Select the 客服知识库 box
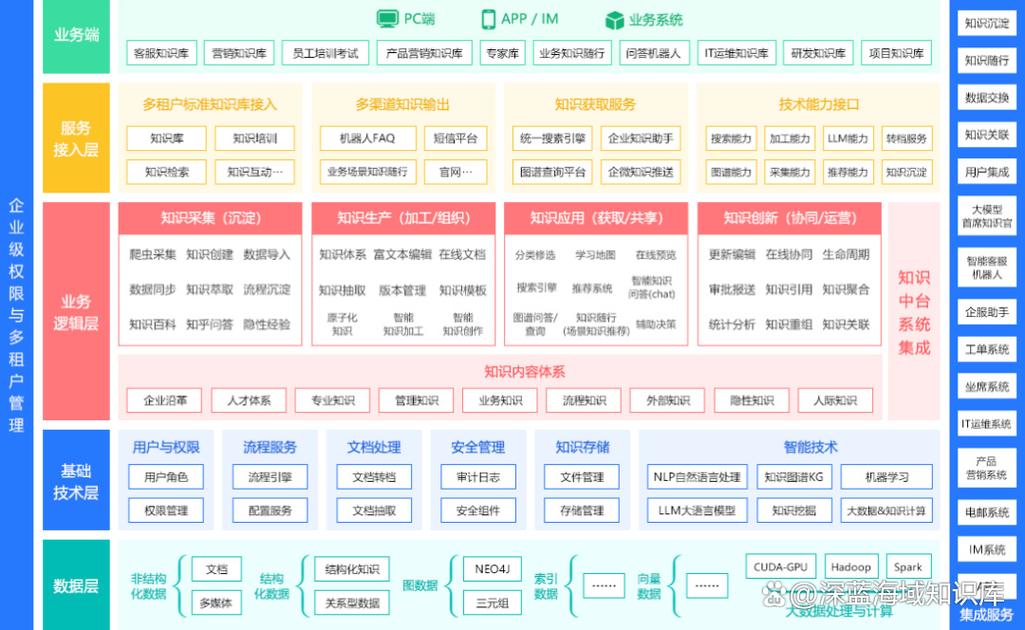 coord(161,54)
